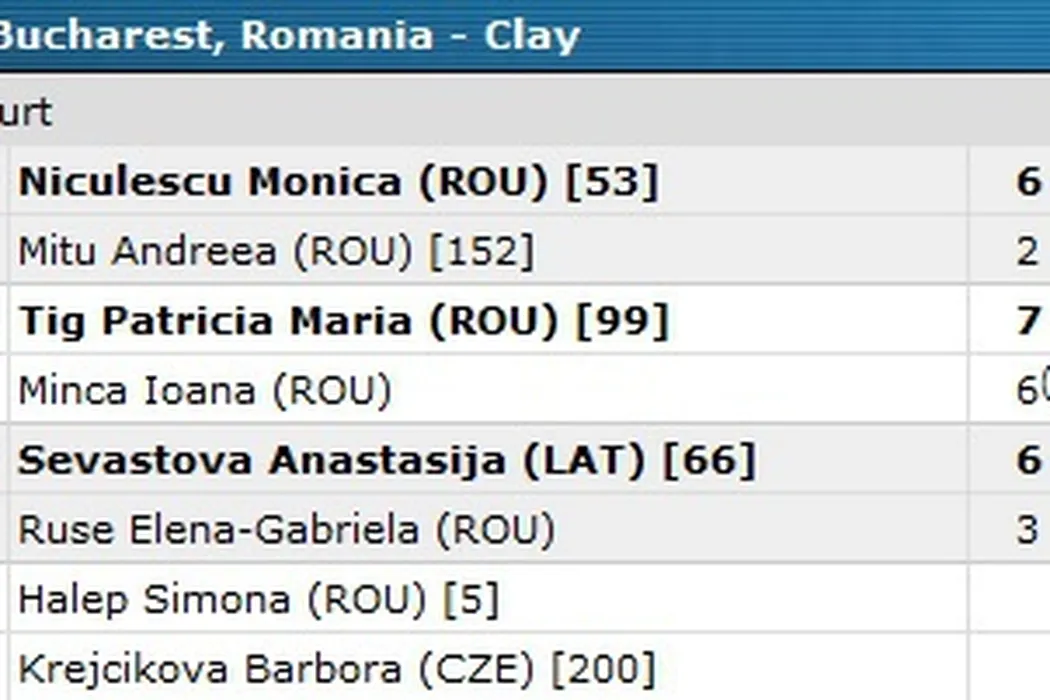The height and width of the screenshot is (700, 1050).
Task: Click the [200] ranking beside Krejcikova Barbora
Action: pos(604,668)
